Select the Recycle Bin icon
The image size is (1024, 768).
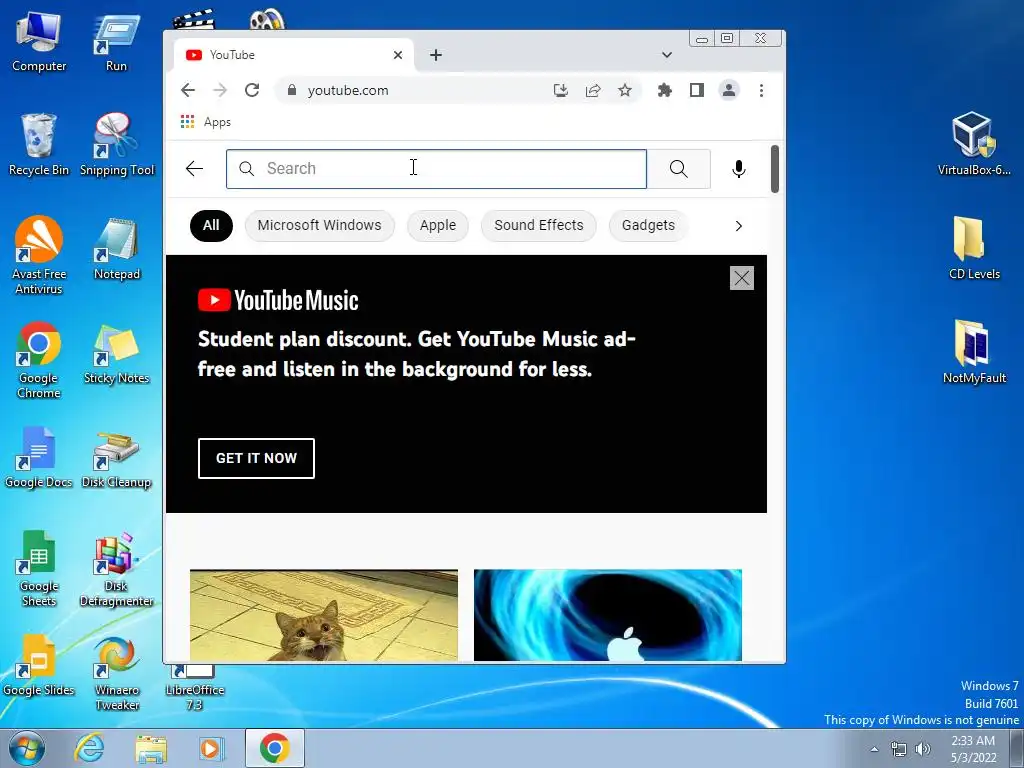tap(39, 145)
